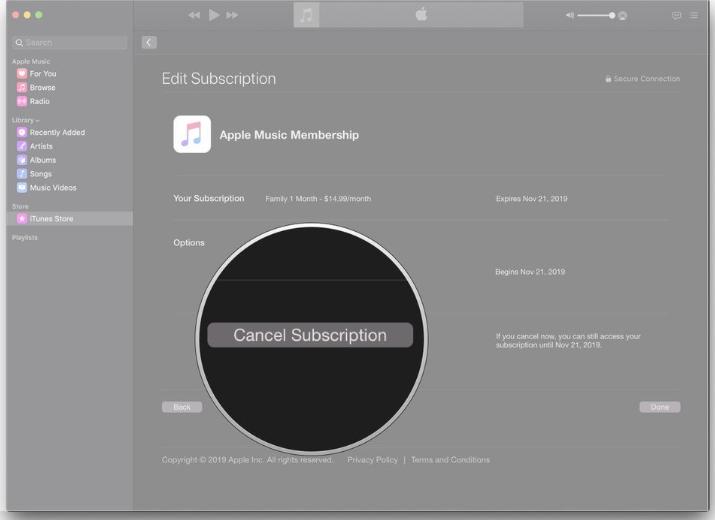Click the Expires Nov 21, 2019 text

tap(532, 198)
